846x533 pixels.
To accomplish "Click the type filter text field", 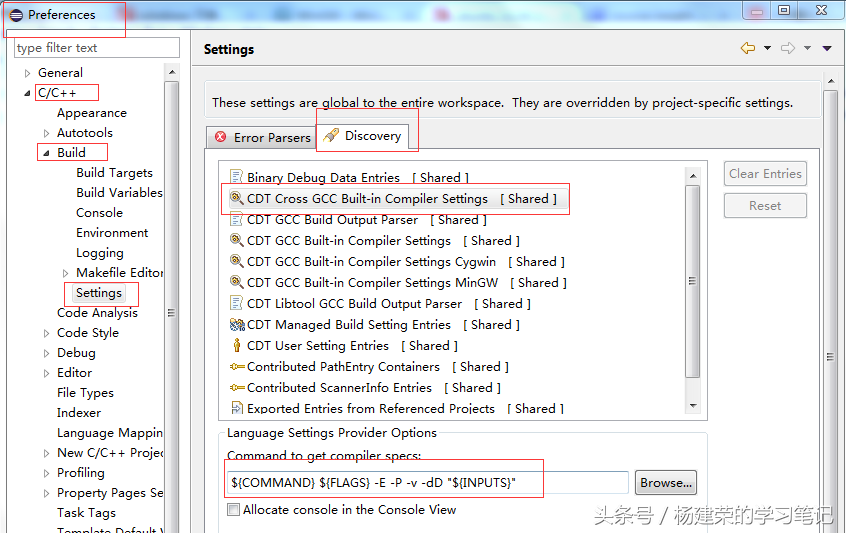I will coord(97,48).
